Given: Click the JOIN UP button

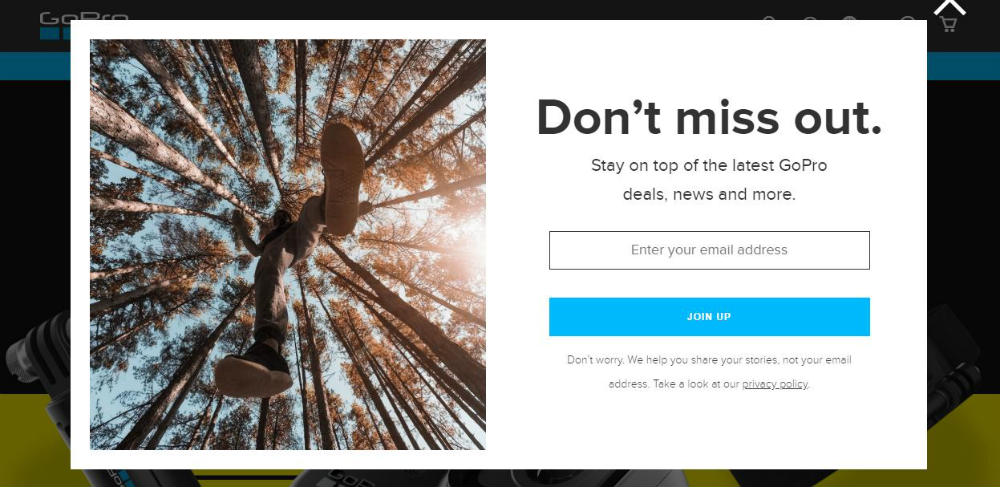Looking at the screenshot, I should (x=709, y=317).
